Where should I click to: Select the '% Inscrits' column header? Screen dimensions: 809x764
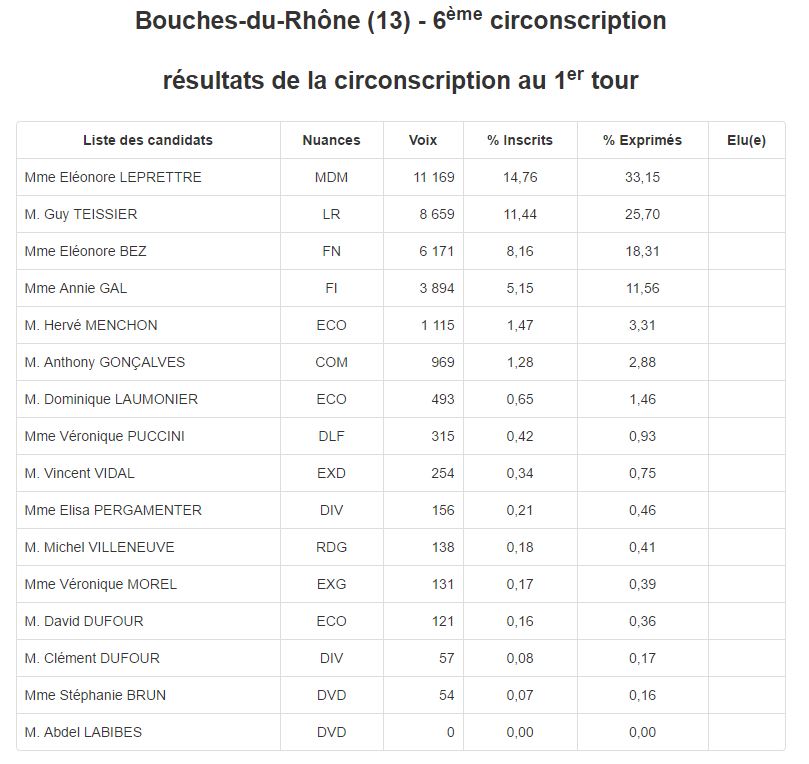point(520,140)
